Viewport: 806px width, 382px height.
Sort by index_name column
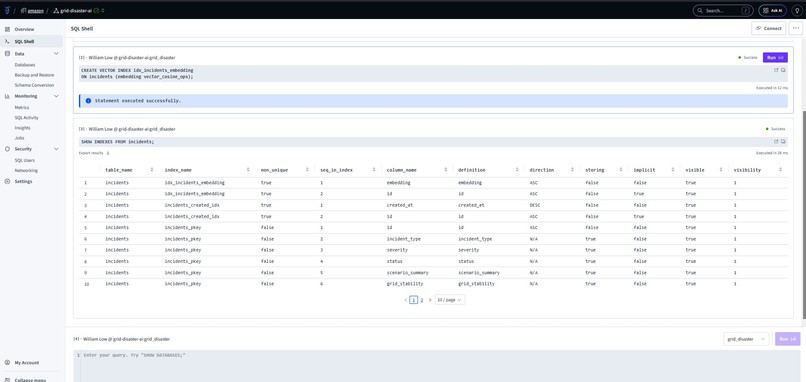pyautogui.click(x=248, y=170)
